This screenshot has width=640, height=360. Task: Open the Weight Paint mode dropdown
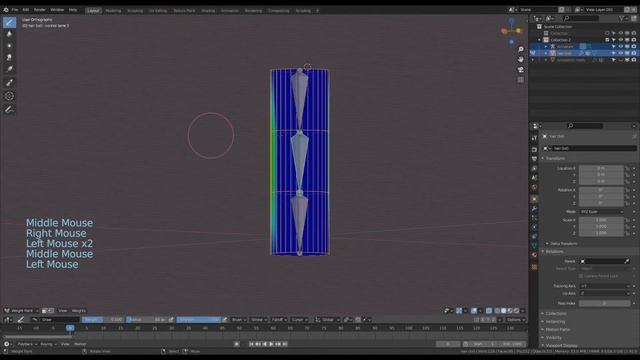[21, 311]
